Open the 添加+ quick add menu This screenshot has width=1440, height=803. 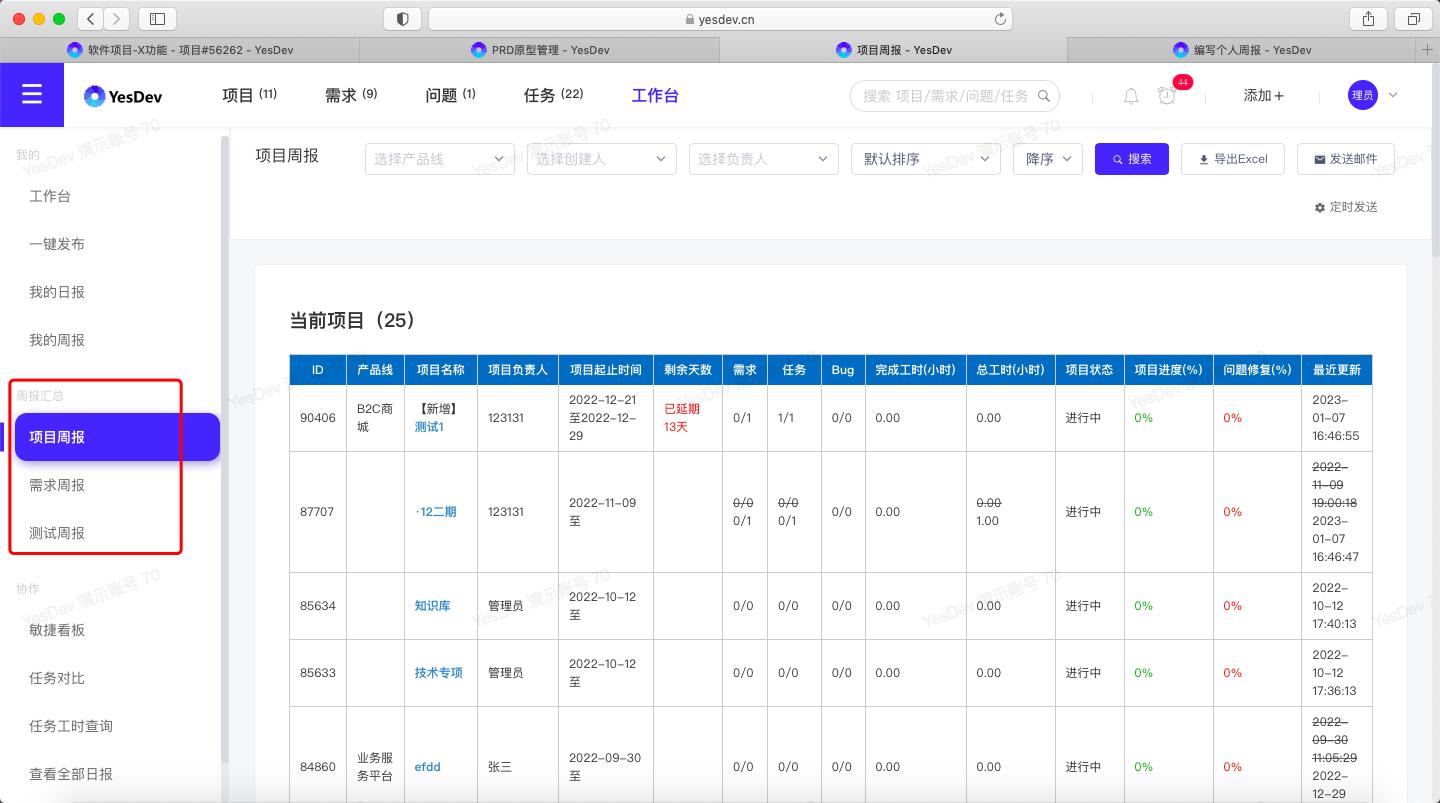click(1263, 95)
